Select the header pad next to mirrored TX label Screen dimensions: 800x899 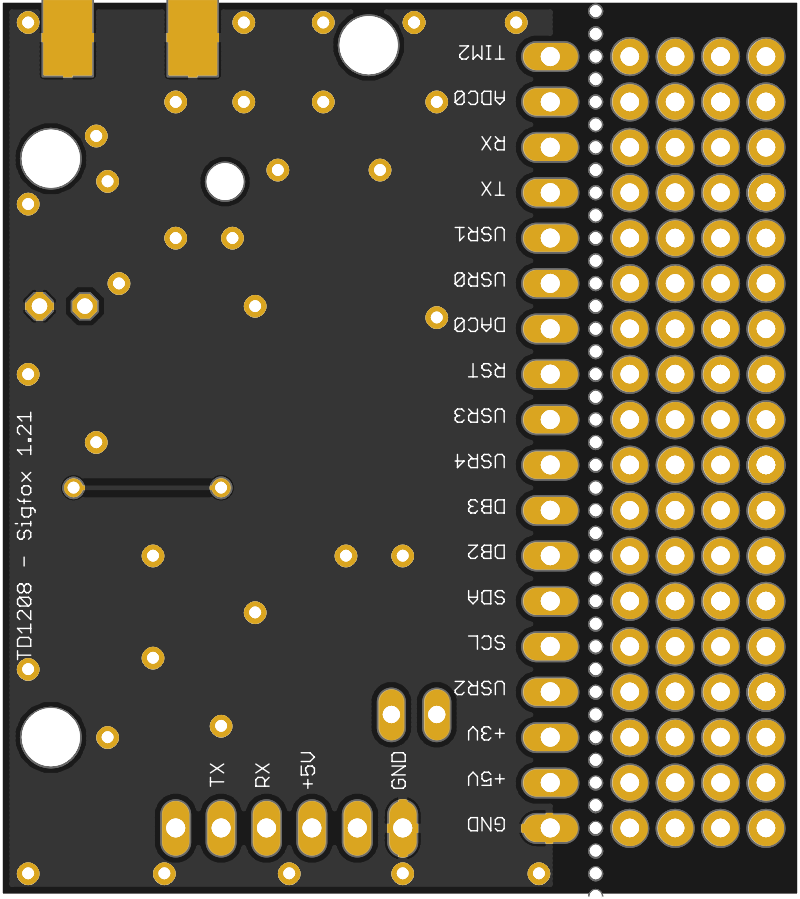coord(549,192)
